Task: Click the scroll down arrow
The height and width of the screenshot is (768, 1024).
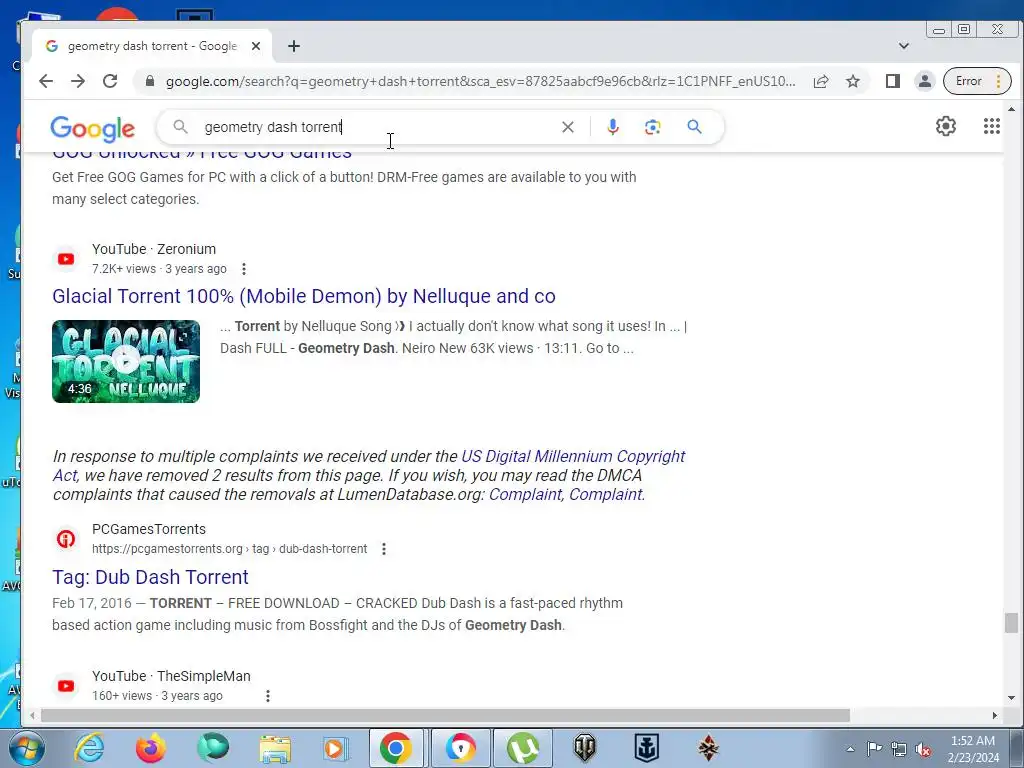Action: [1011, 697]
